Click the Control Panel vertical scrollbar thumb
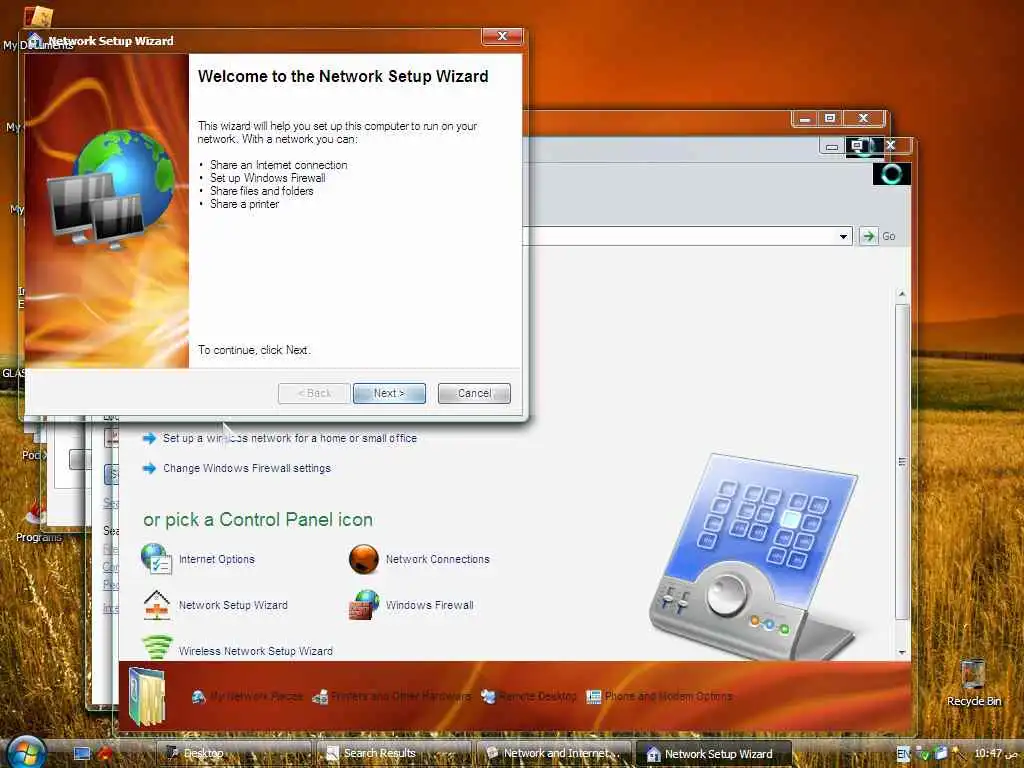The height and width of the screenshot is (768, 1024). click(902, 461)
